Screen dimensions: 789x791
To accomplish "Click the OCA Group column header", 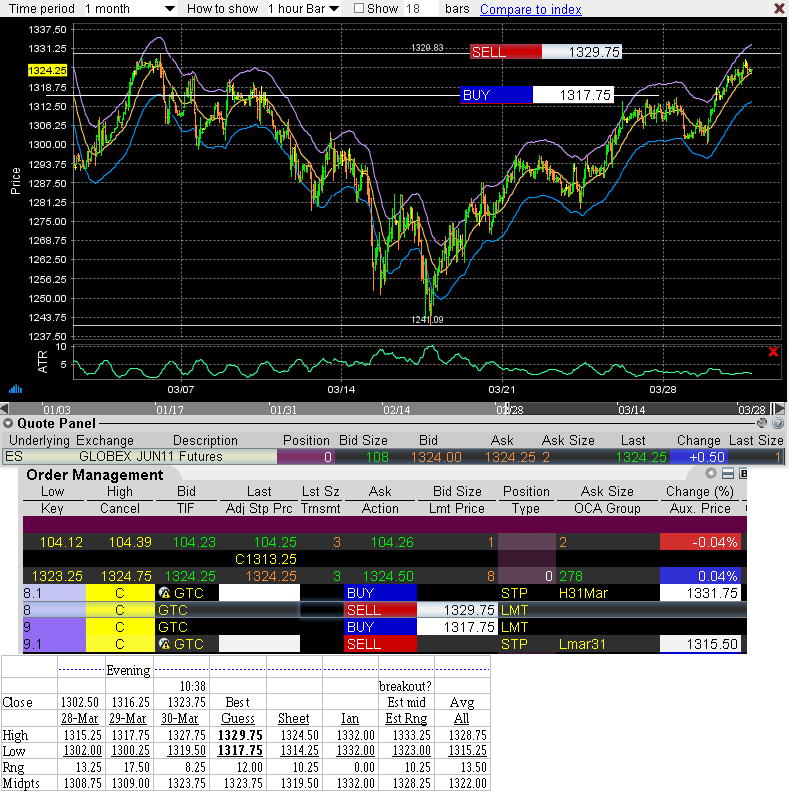I will tap(607, 508).
